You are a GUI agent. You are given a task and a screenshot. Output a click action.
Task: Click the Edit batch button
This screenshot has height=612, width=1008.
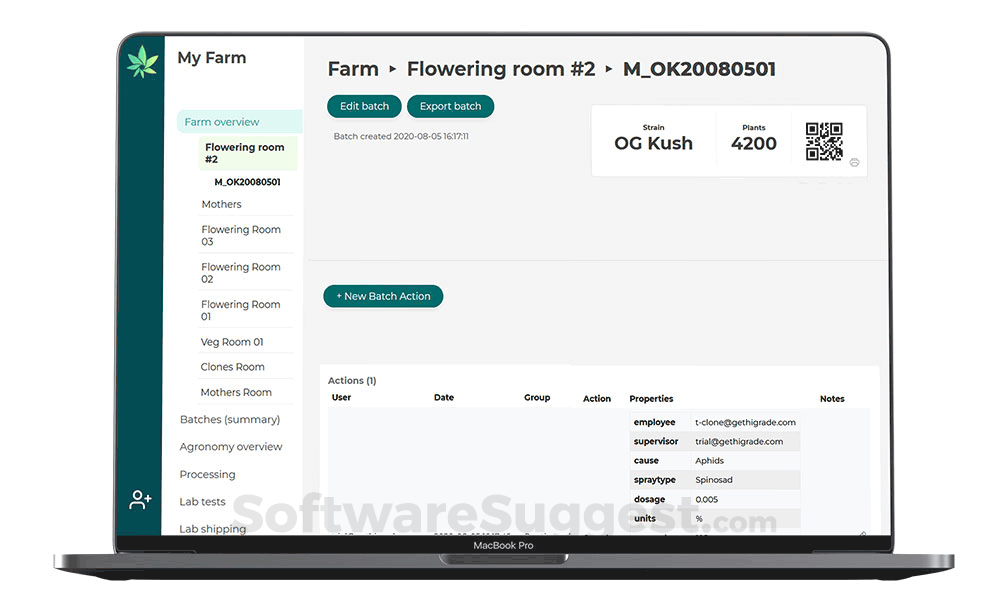tap(363, 106)
